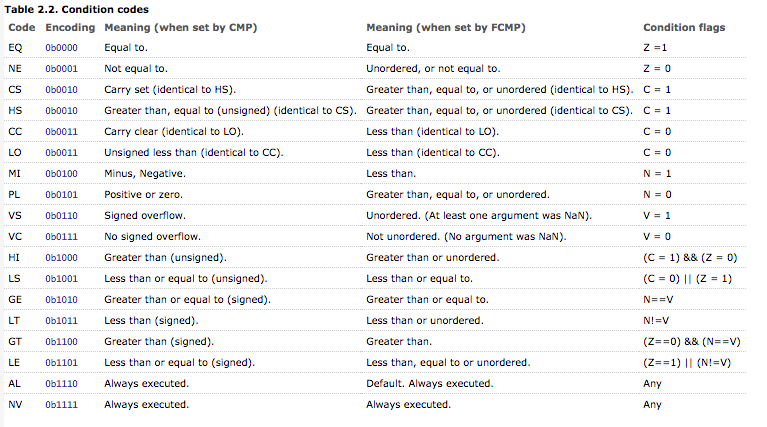Click the 'Condition flags' column header
This screenshot has width=767, height=427.
click(684, 27)
